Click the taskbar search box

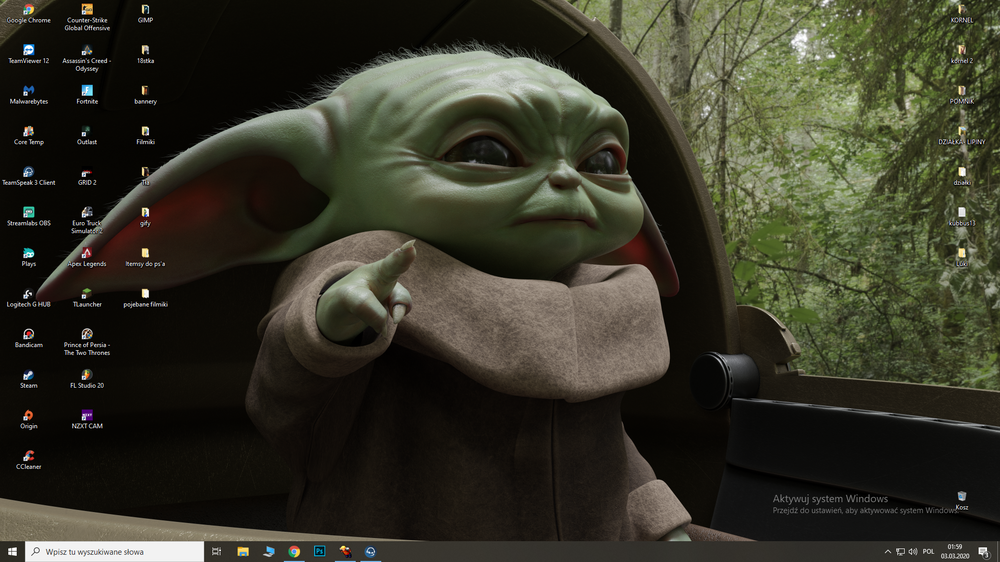(115, 552)
